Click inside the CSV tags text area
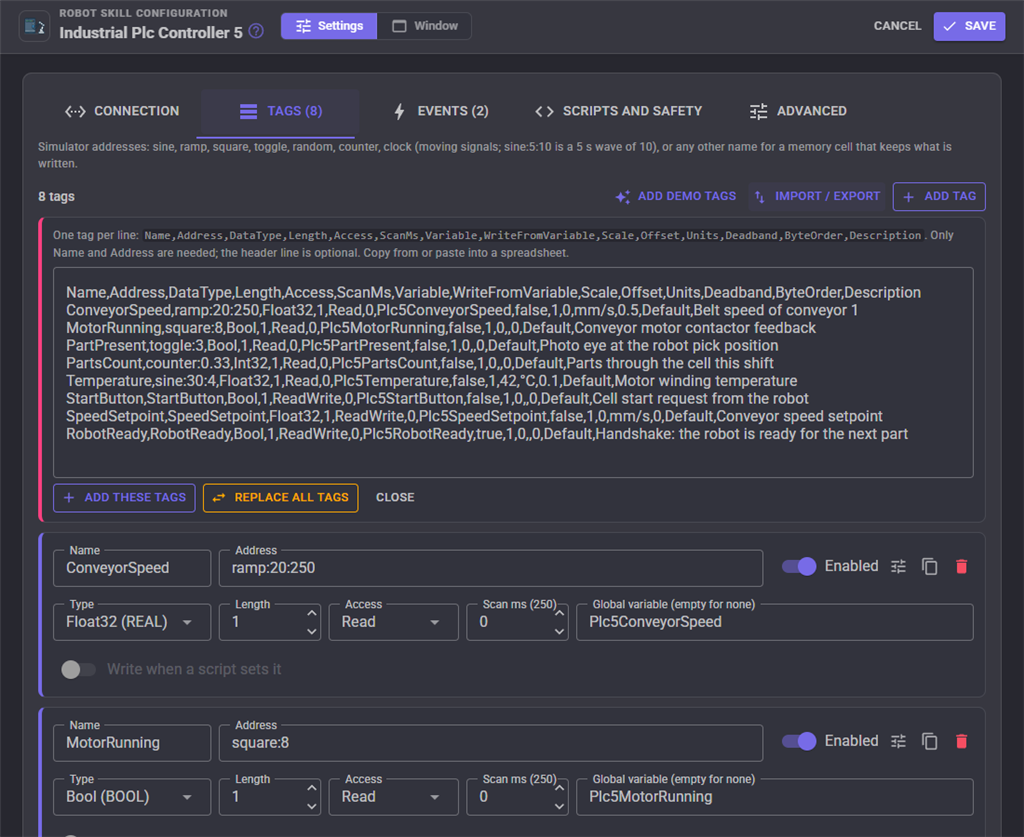The height and width of the screenshot is (837, 1024). (513, 372)
